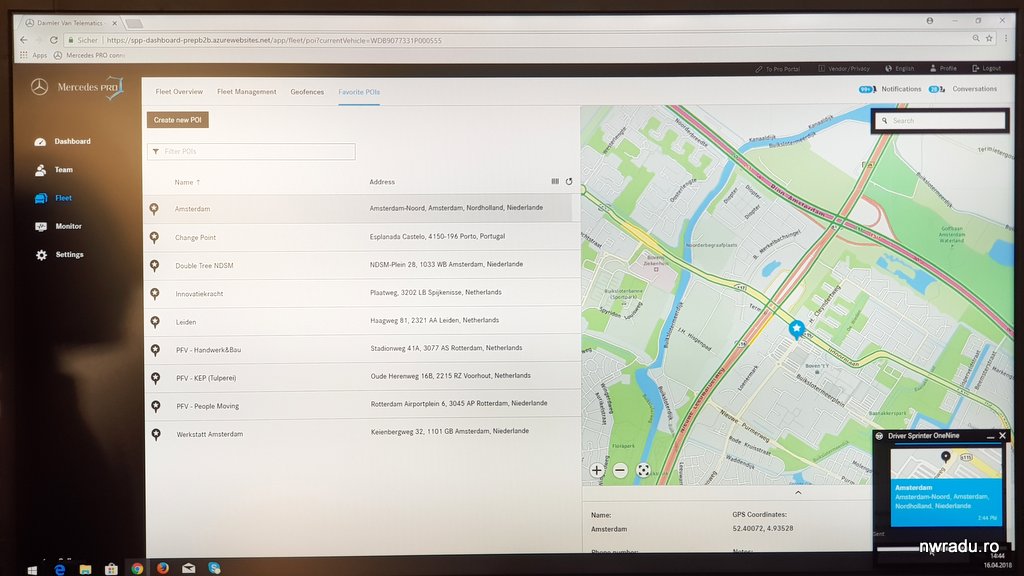Close the Driver Sprinter OneNine chat
Viewport: 1024px width, 576px height.
click(x=1002, y=436)
